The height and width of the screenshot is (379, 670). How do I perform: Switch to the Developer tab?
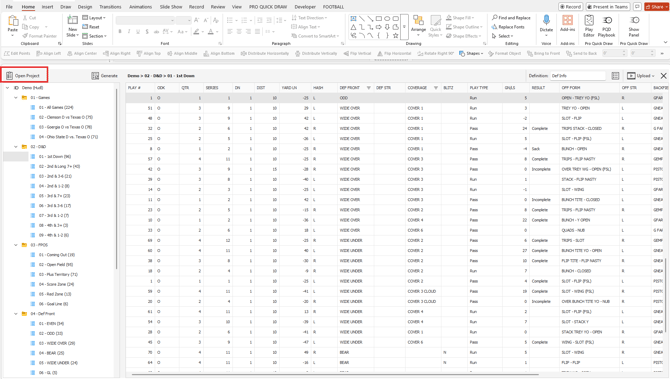[x=305, y=7]
